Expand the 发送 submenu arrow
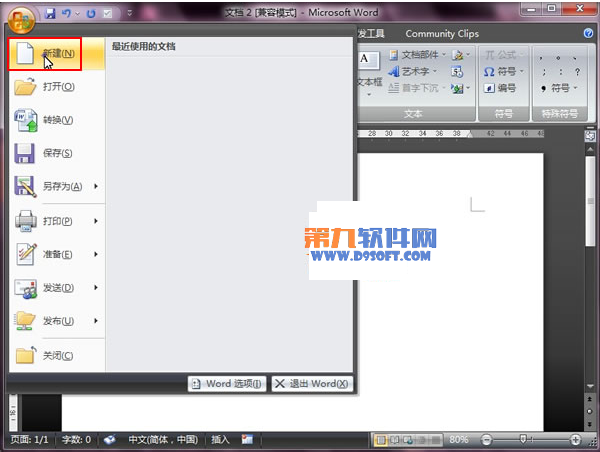This screenshot has width=600, height=452. (x=96, y=288)
